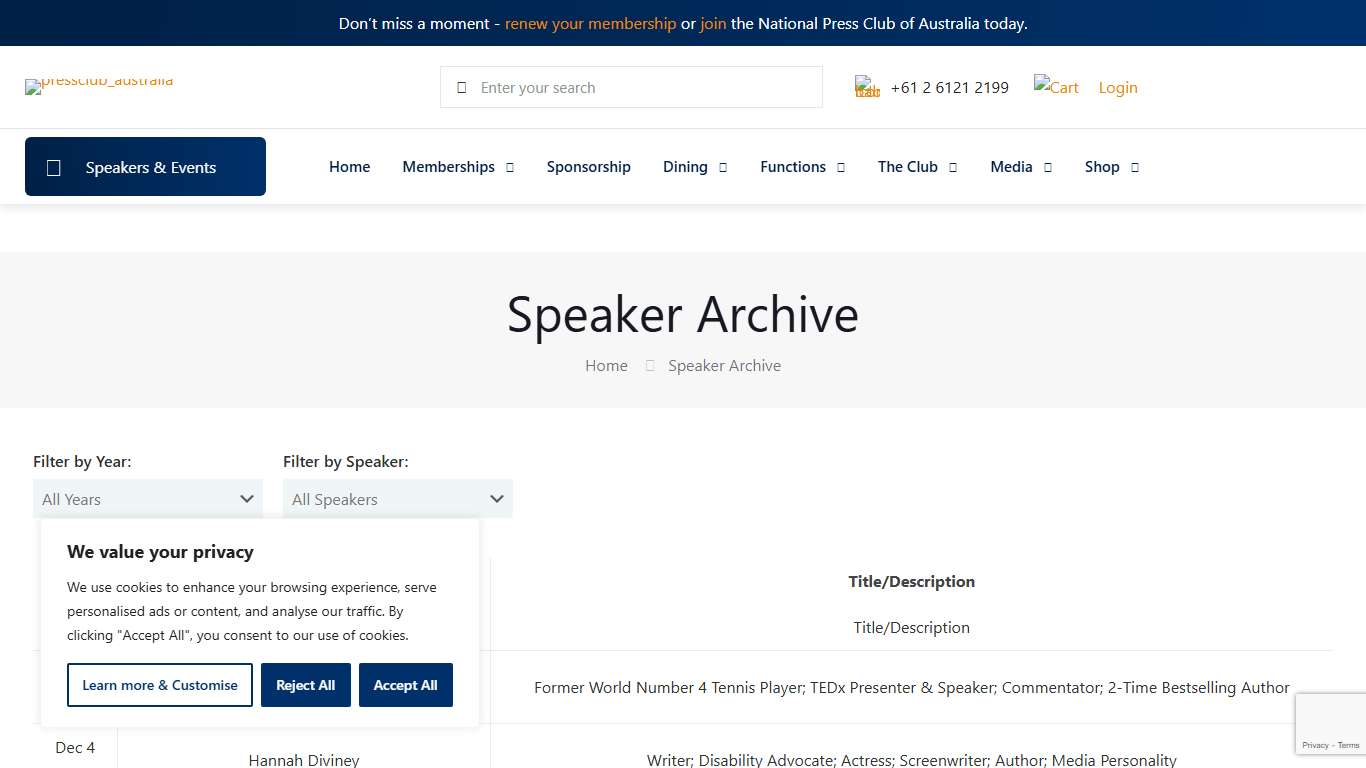
Task: Expand the Memberships submenu chevron
Action: pyautogui.click(x=509, y=167)
